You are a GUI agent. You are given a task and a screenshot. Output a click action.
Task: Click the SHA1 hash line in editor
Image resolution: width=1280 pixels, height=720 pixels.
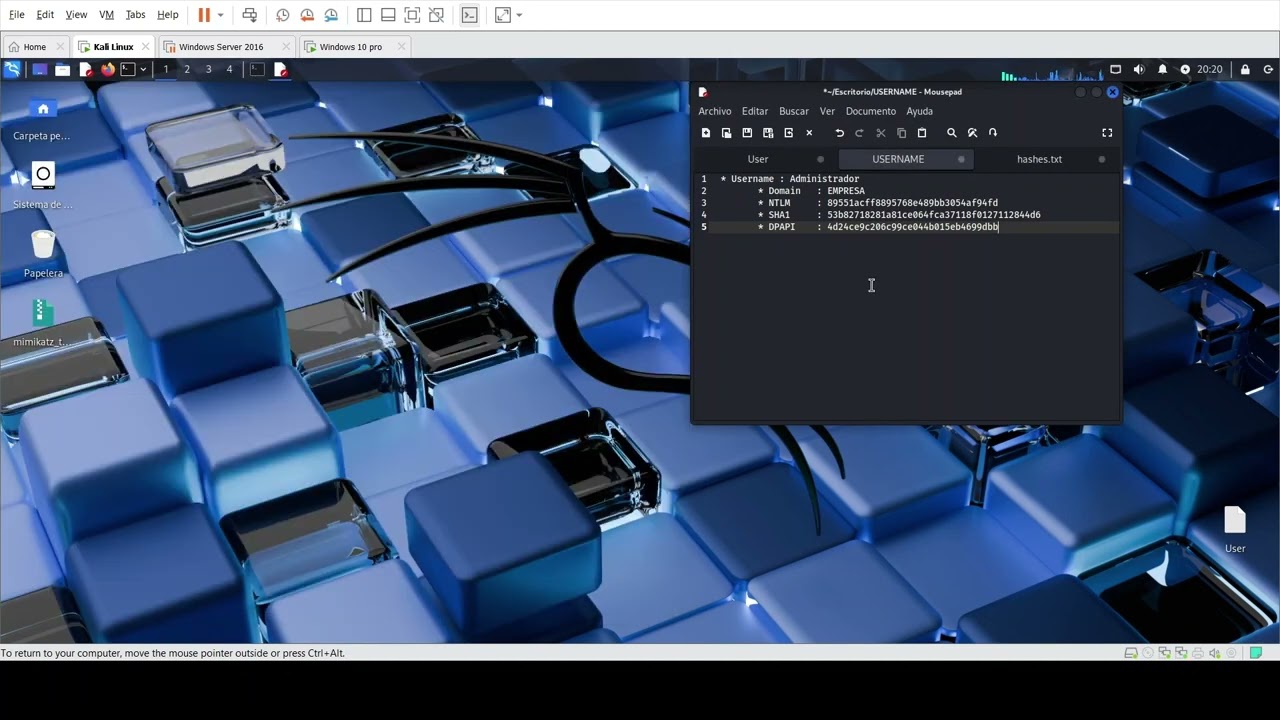[899, 215]
